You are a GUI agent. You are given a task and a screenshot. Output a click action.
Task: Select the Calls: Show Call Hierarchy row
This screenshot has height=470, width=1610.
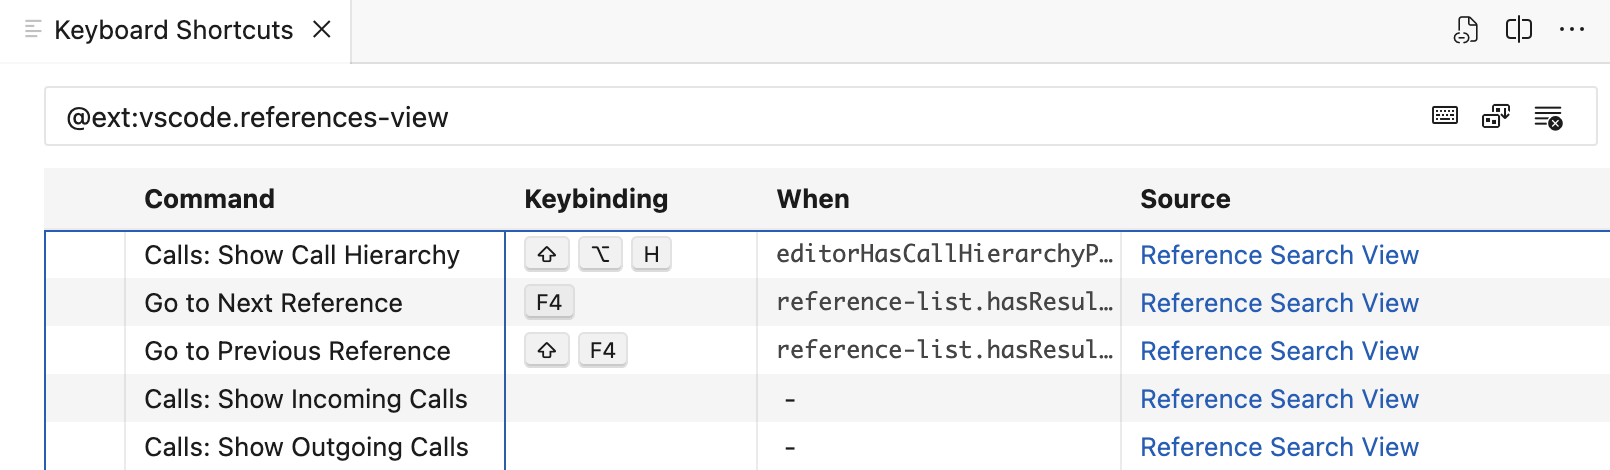[302, 255]
